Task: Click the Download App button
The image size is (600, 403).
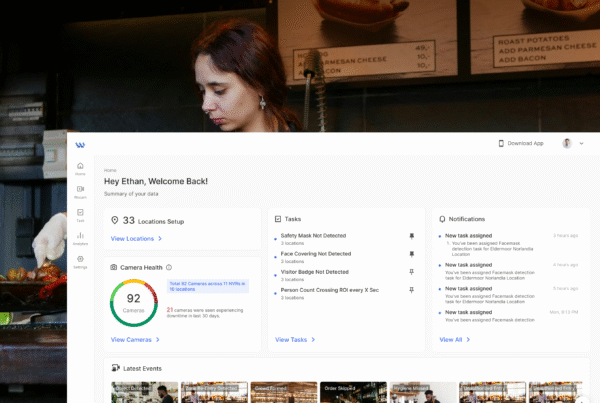Action: pyautogui.click(x=521, y=144)
